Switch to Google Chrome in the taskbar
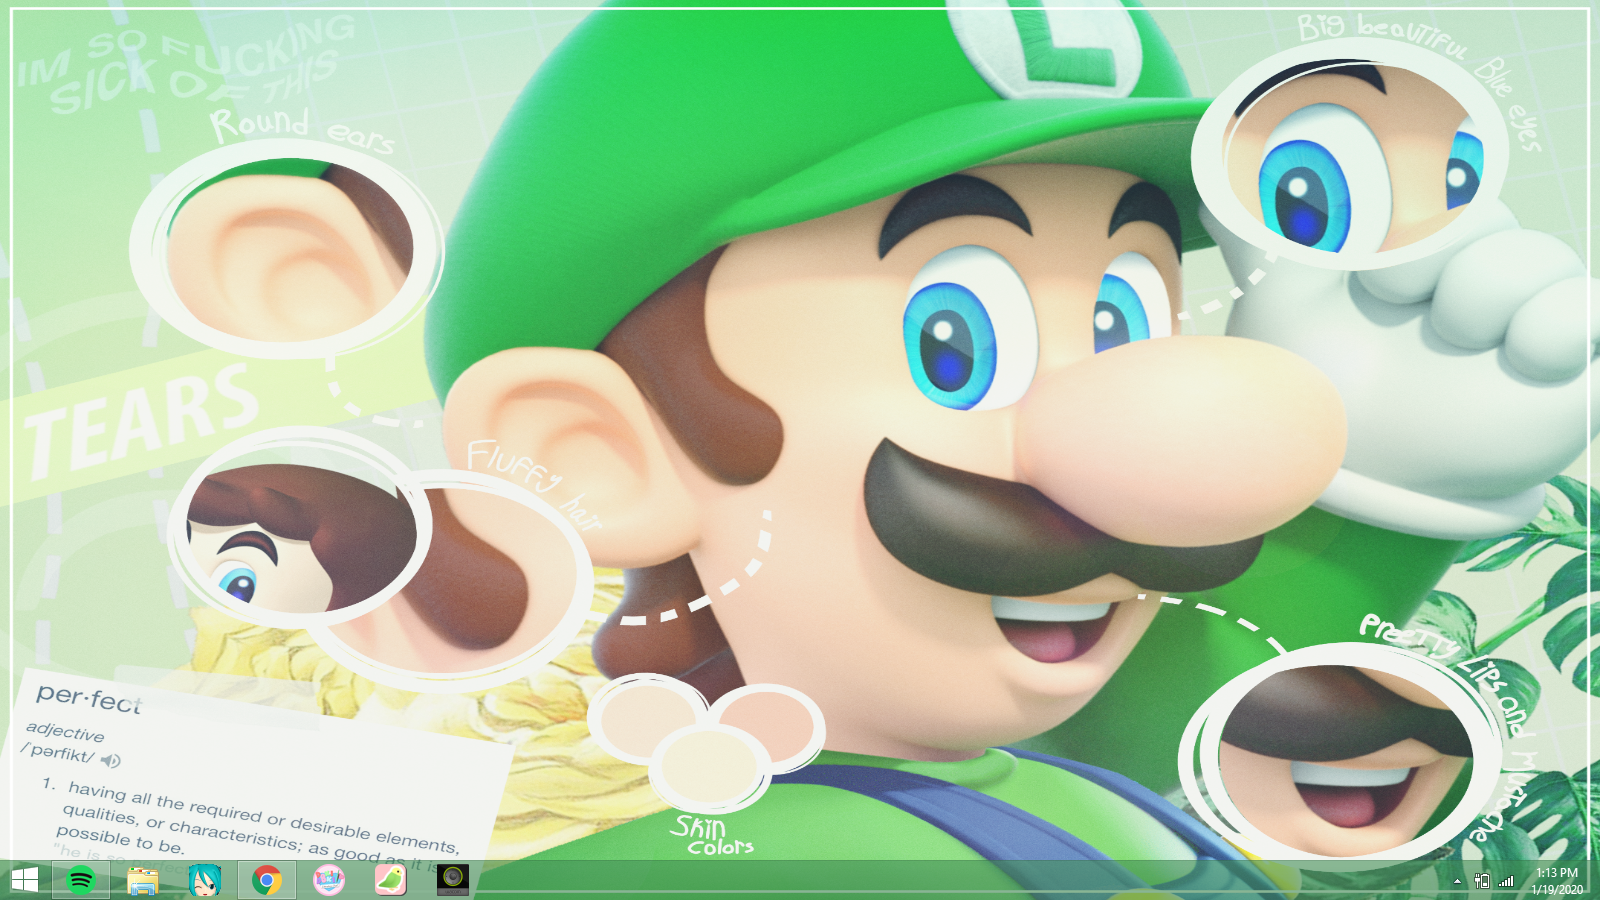1600x900 pixels. [267, 880]
